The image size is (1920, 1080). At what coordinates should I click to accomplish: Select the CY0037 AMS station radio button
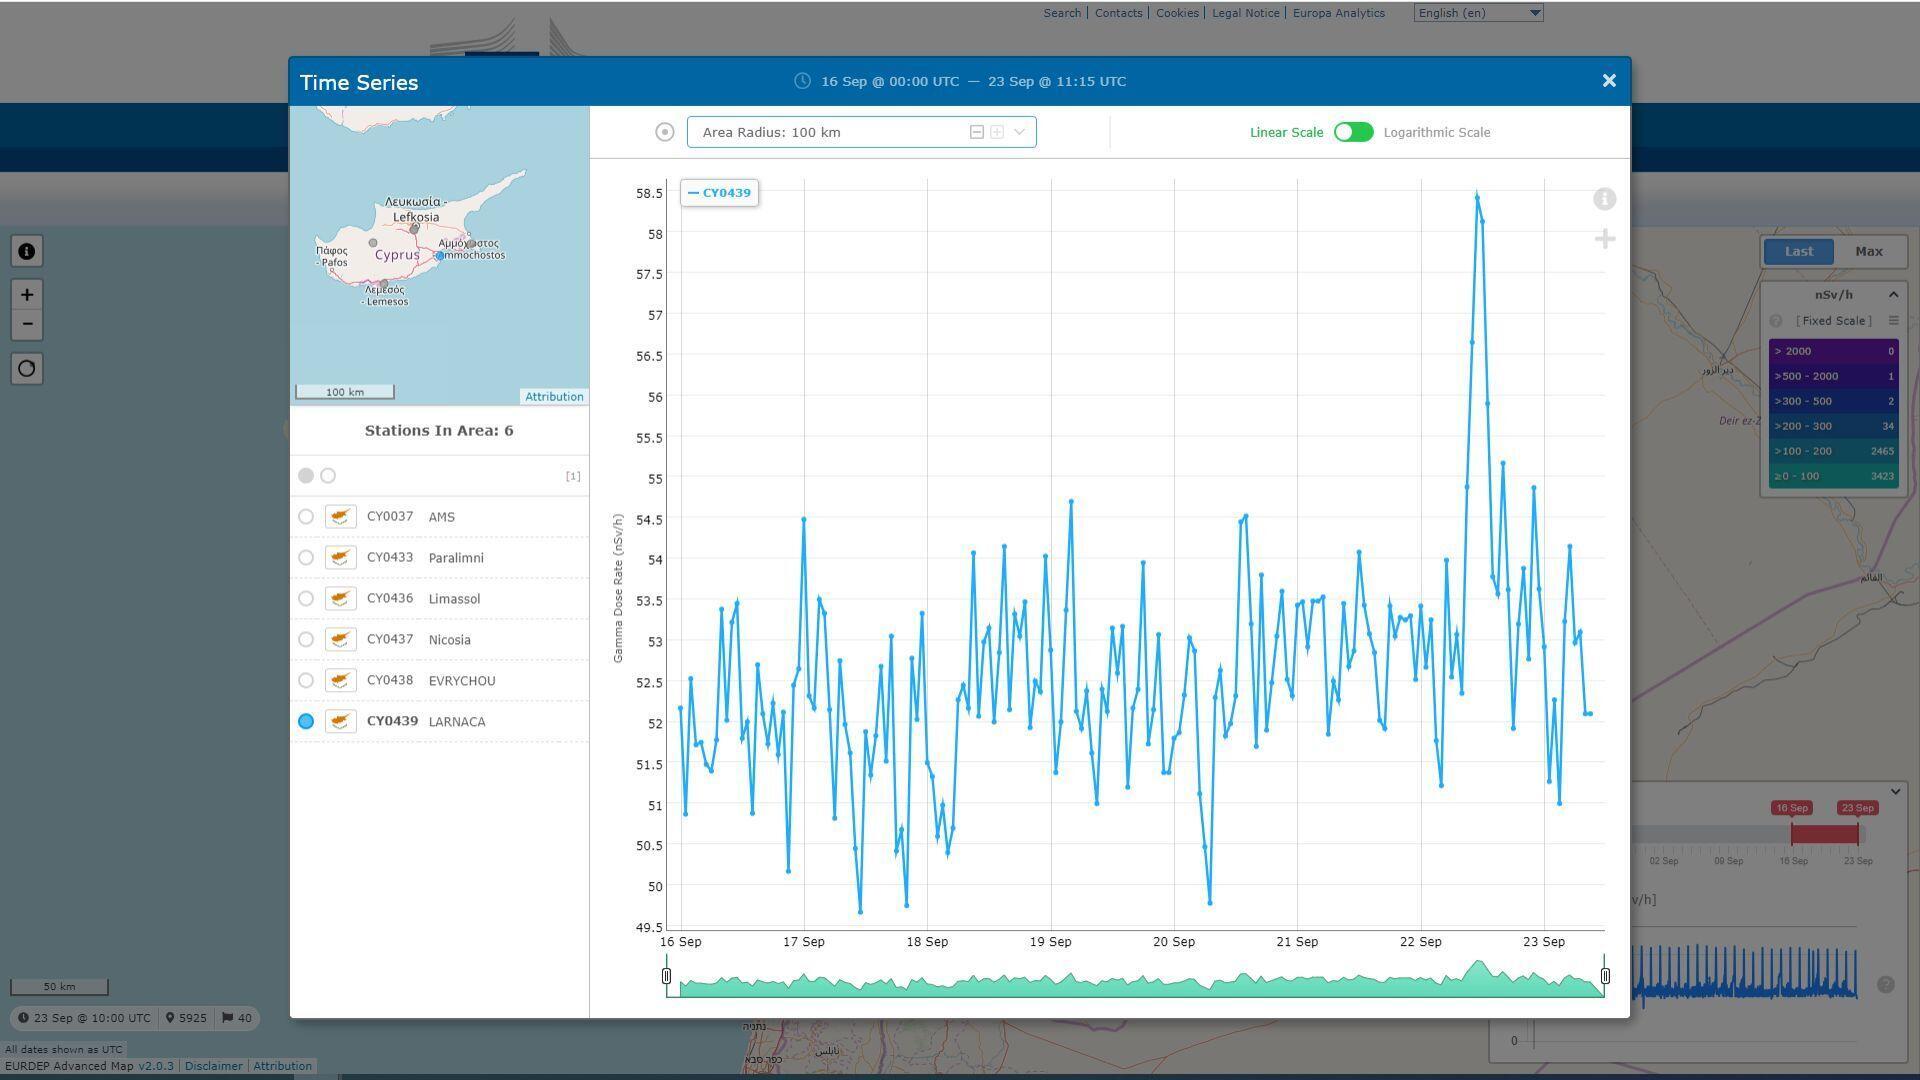[306, 517]
